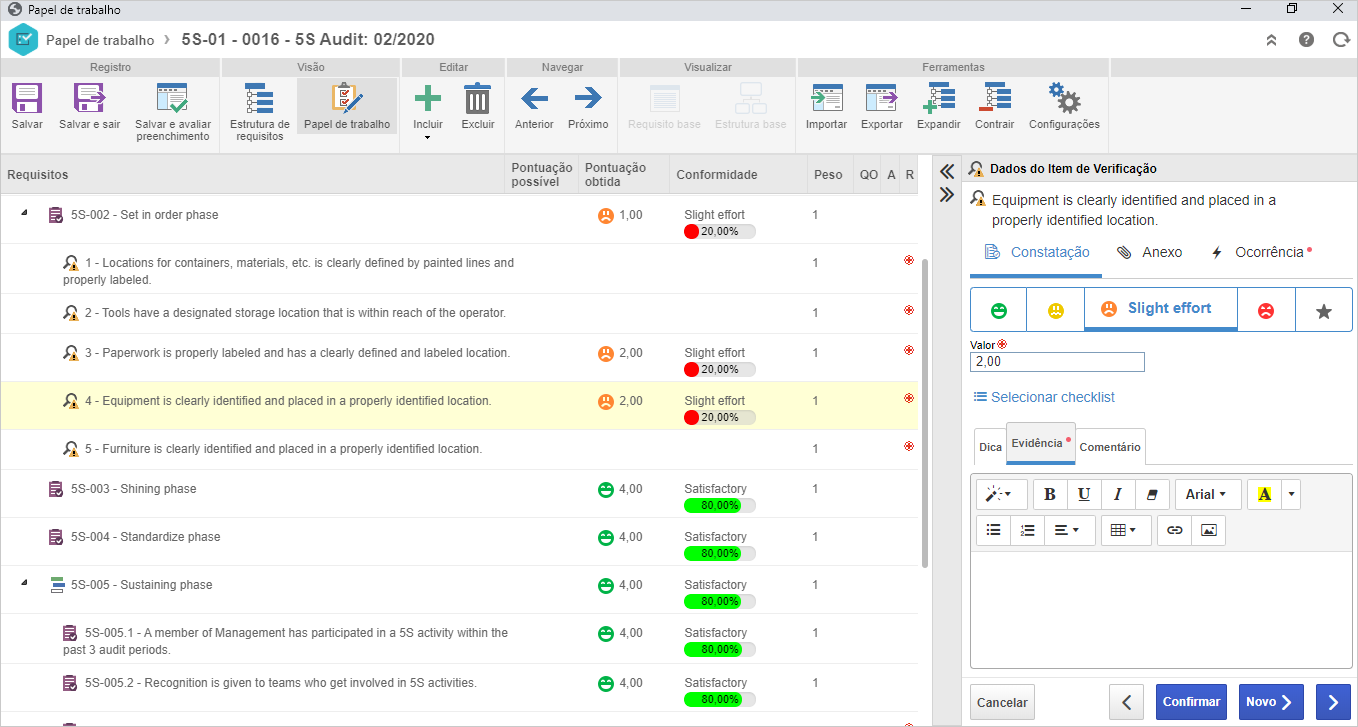This screenshot has height=727, width=1358.
Task: Select the star rating option
Action: (x=1324, y=310)
